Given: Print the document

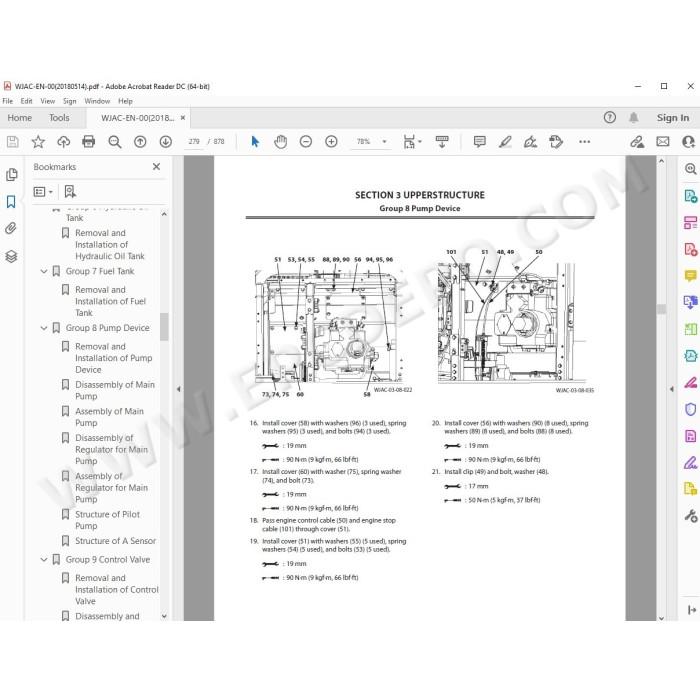Looking at the screenshot, I should (89, 142).
